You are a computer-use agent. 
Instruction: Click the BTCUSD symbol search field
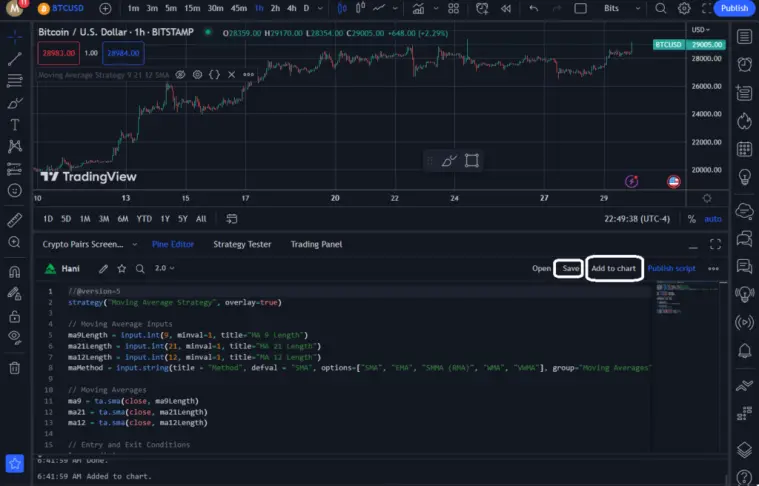(61, 8)
